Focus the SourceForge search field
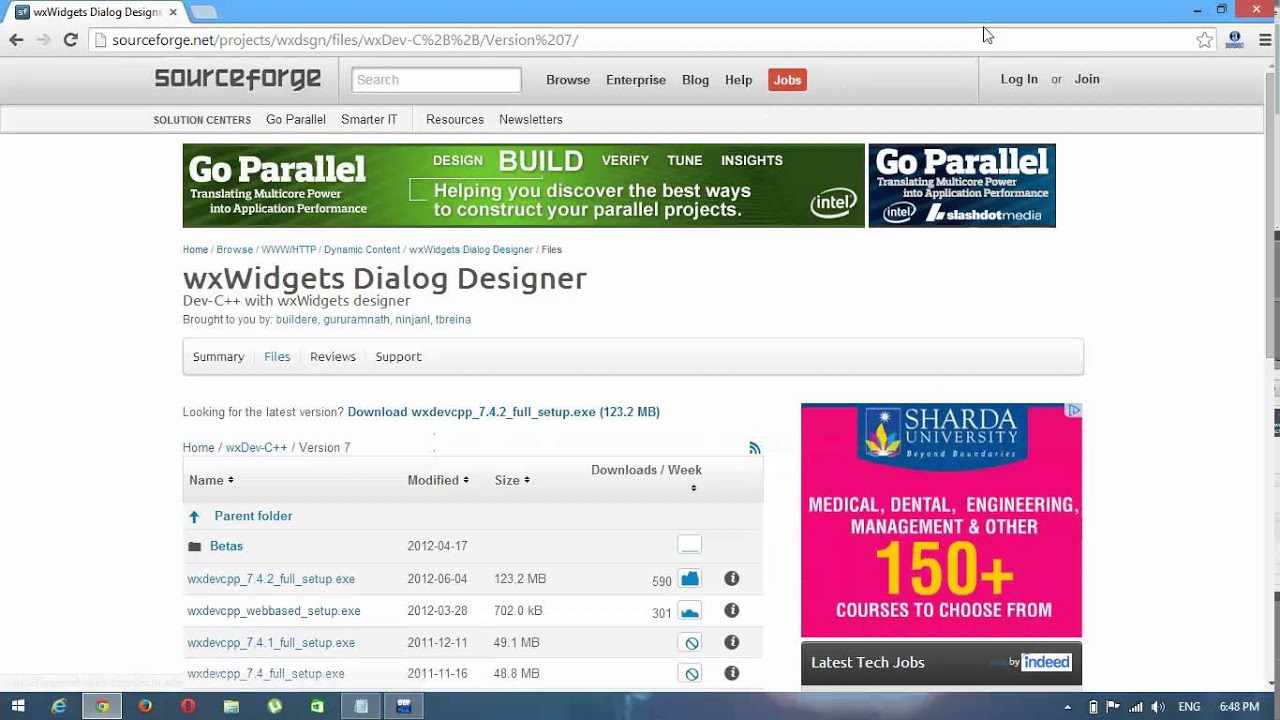Viewport: 1280px width, 720px height. pos(436,80)
